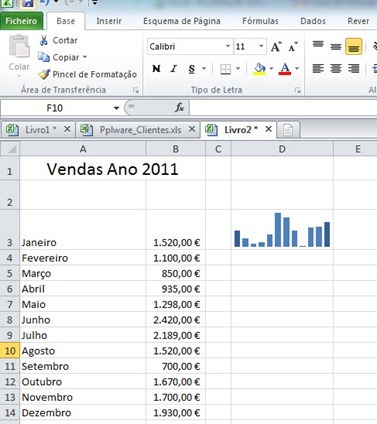Toggle italic I formatting
This screenshot has height=424, width=377.
173,69
